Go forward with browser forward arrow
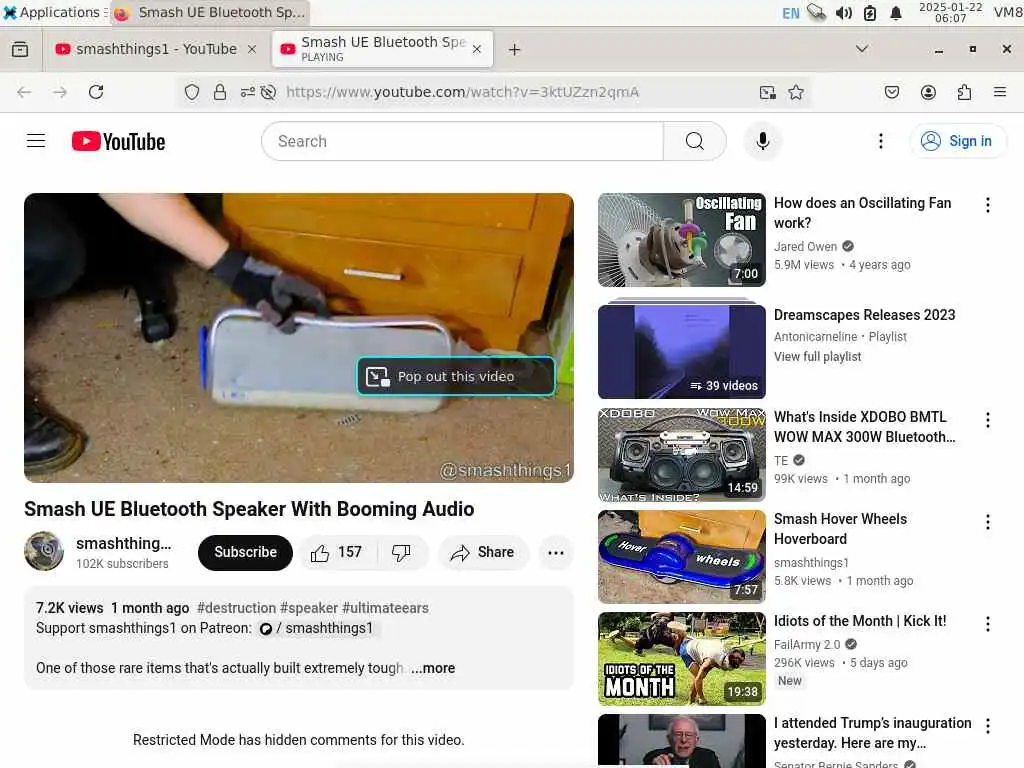The width and height of the screenshot is (1024, 768). point(60,92)
